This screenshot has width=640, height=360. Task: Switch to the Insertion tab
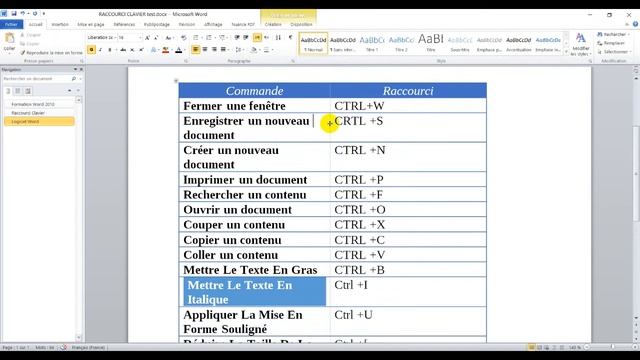click(x=60, y=24)
